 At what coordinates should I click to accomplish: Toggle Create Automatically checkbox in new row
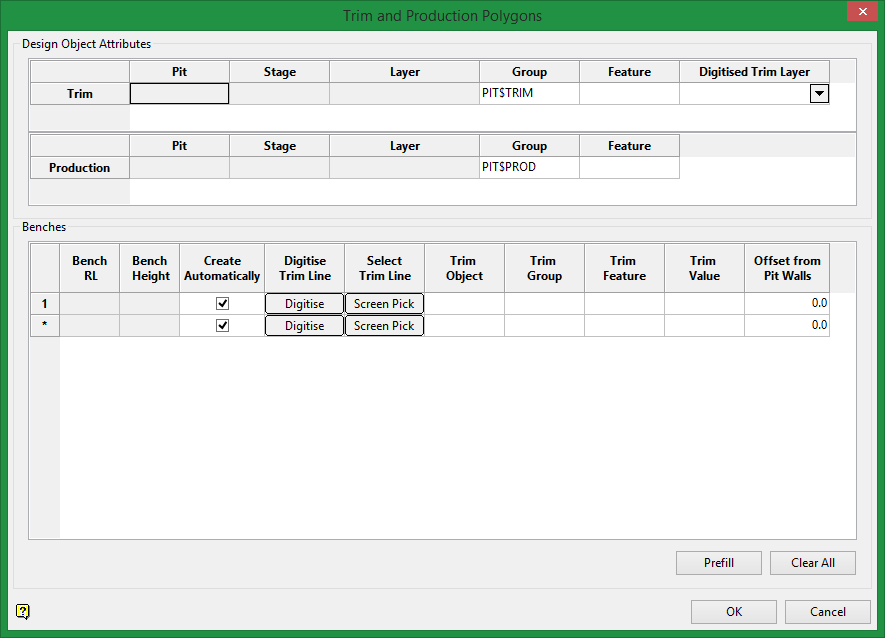click(222, 326)
